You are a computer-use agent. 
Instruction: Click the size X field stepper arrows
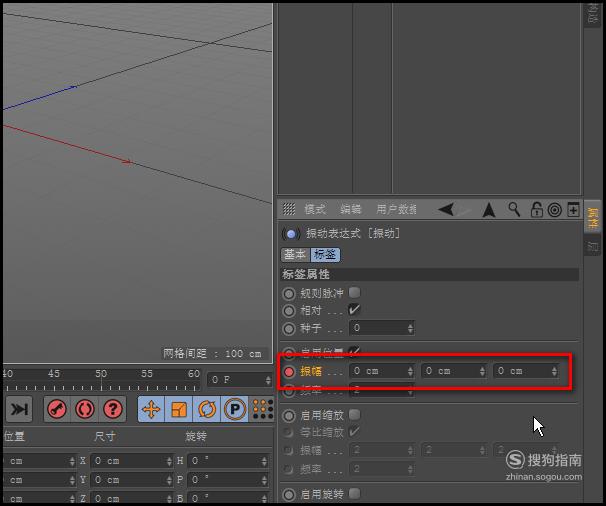tap(169, 461)
